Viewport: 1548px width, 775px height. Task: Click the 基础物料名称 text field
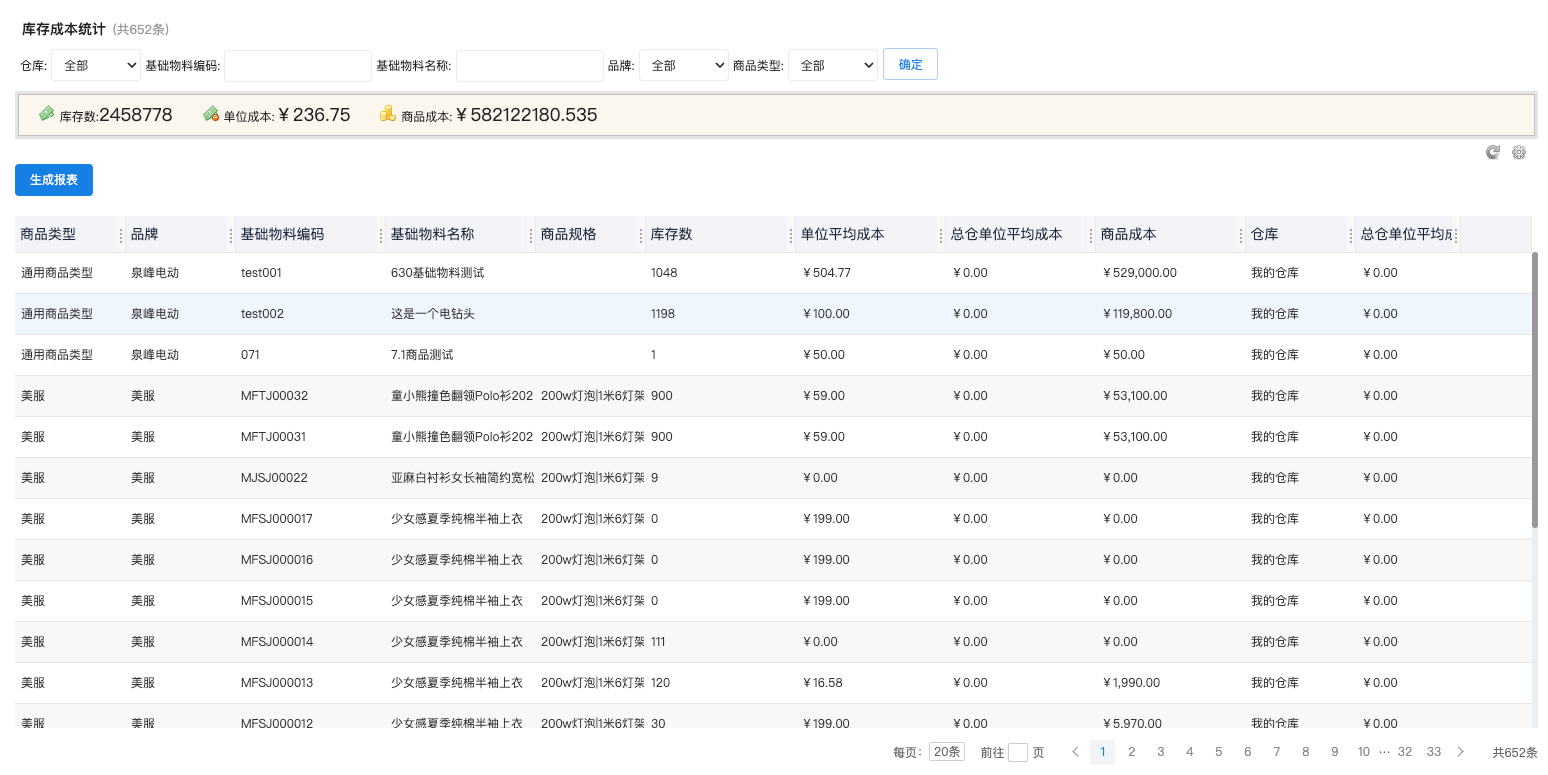coord(530,66)
